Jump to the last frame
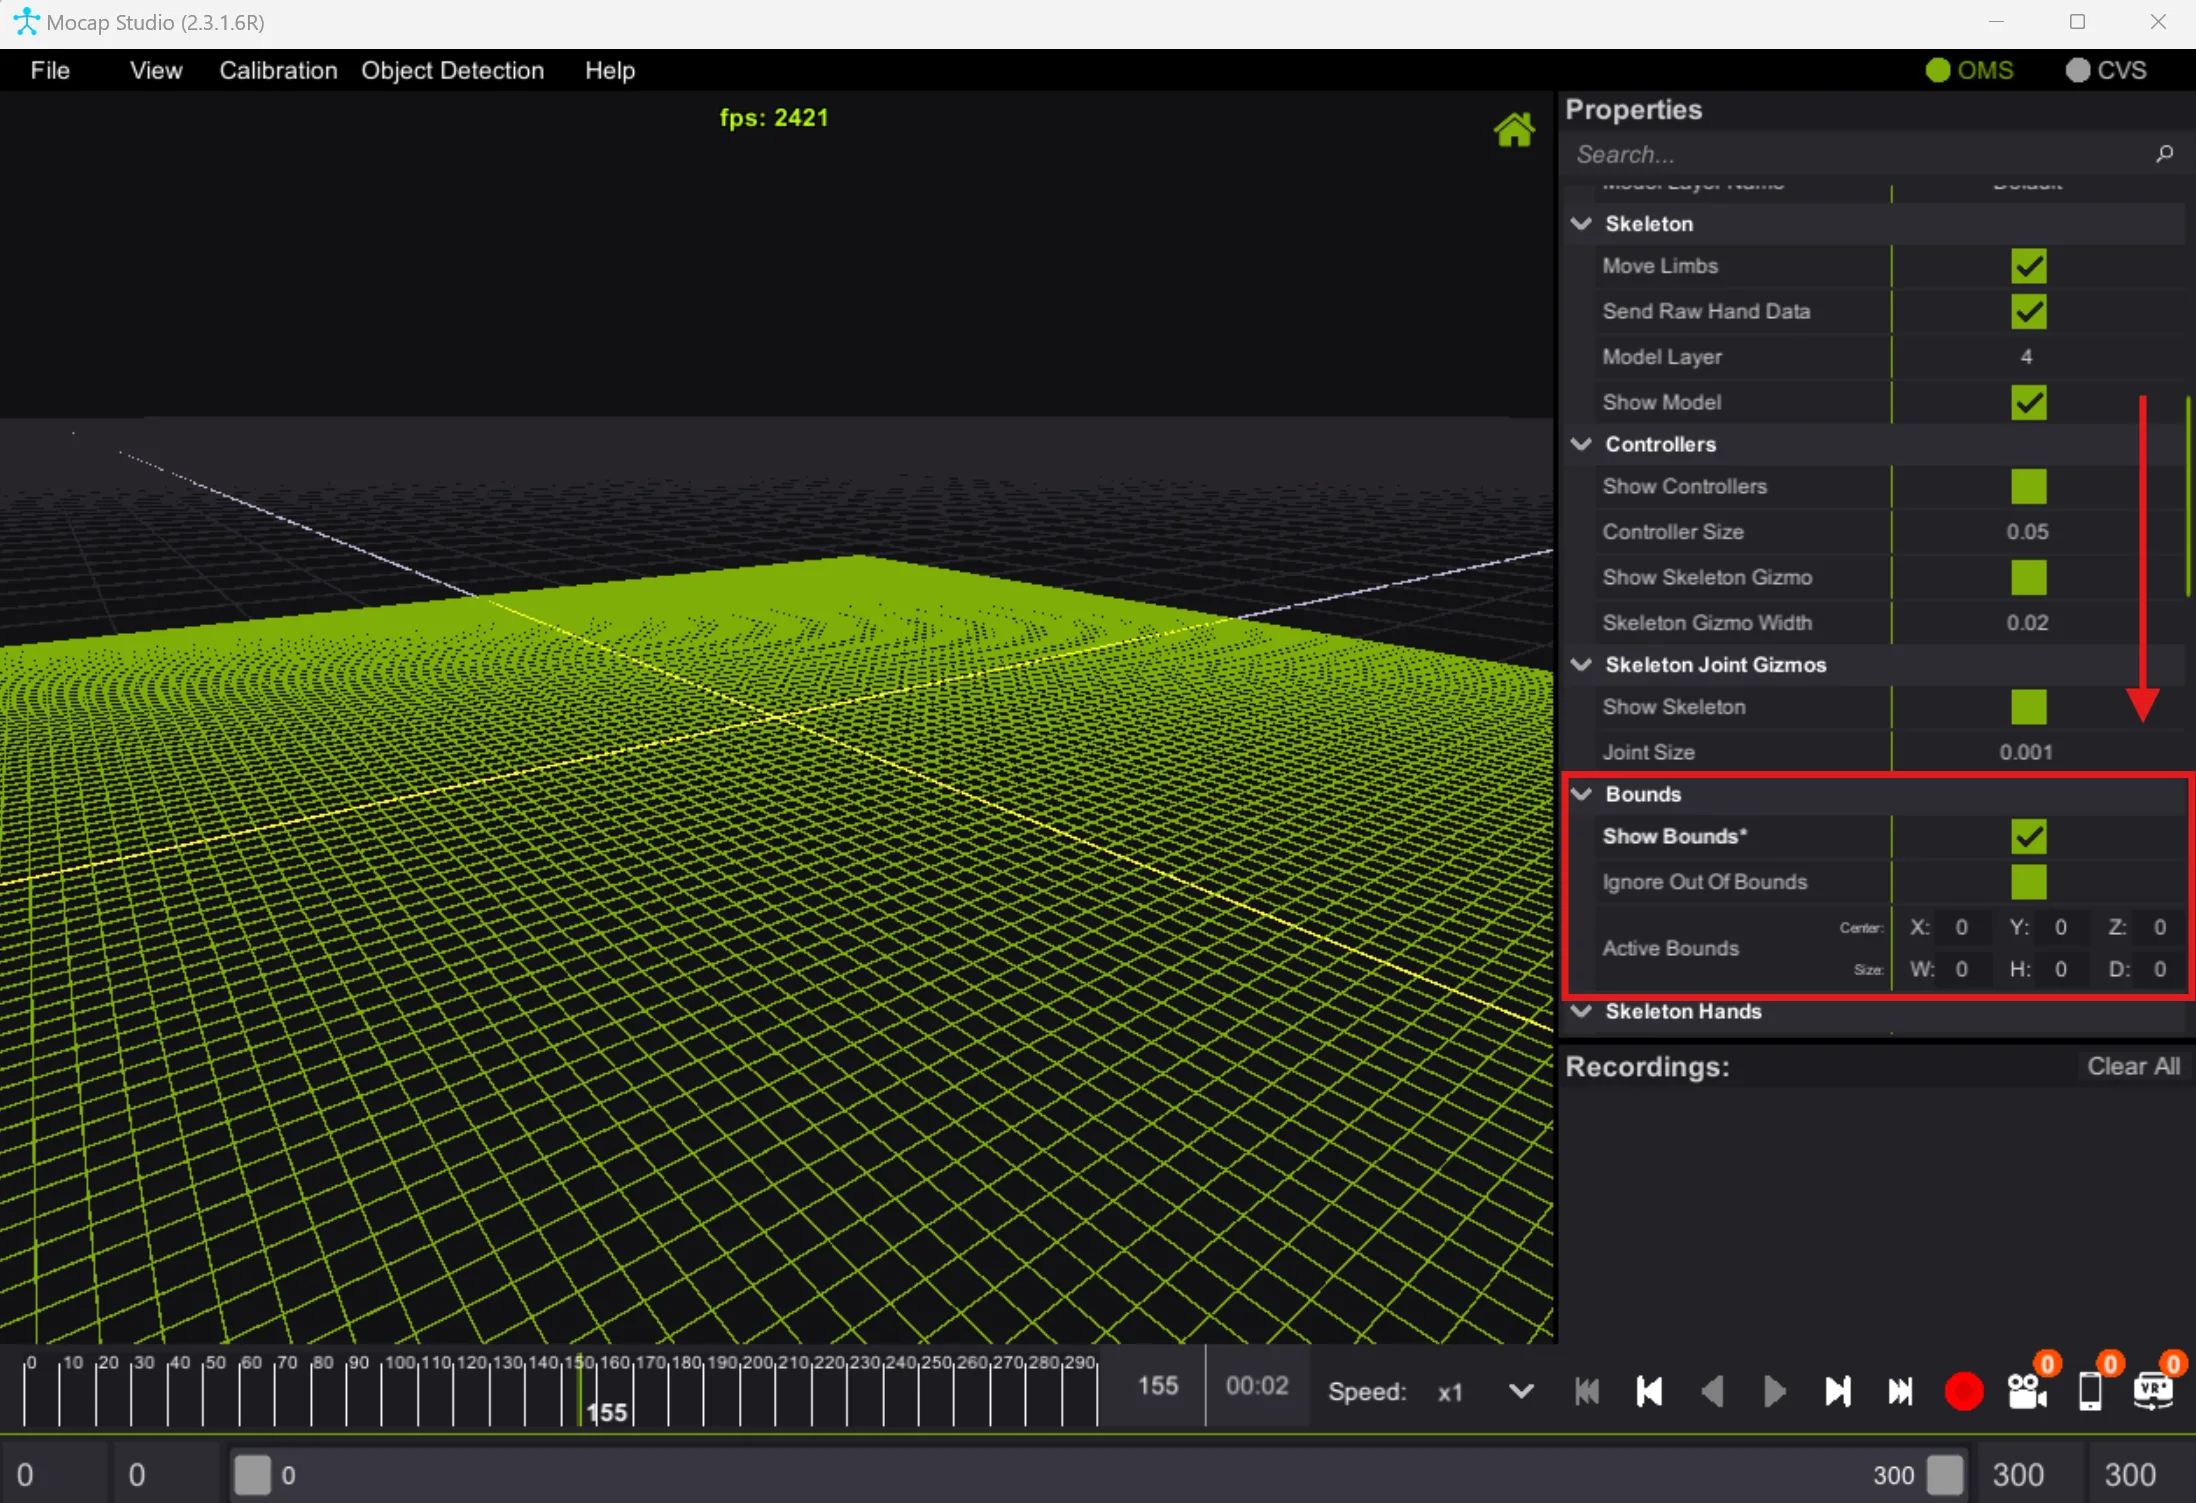Image resolution: width=2196 pixels, height=1503 pixels. point(1901,1391)
